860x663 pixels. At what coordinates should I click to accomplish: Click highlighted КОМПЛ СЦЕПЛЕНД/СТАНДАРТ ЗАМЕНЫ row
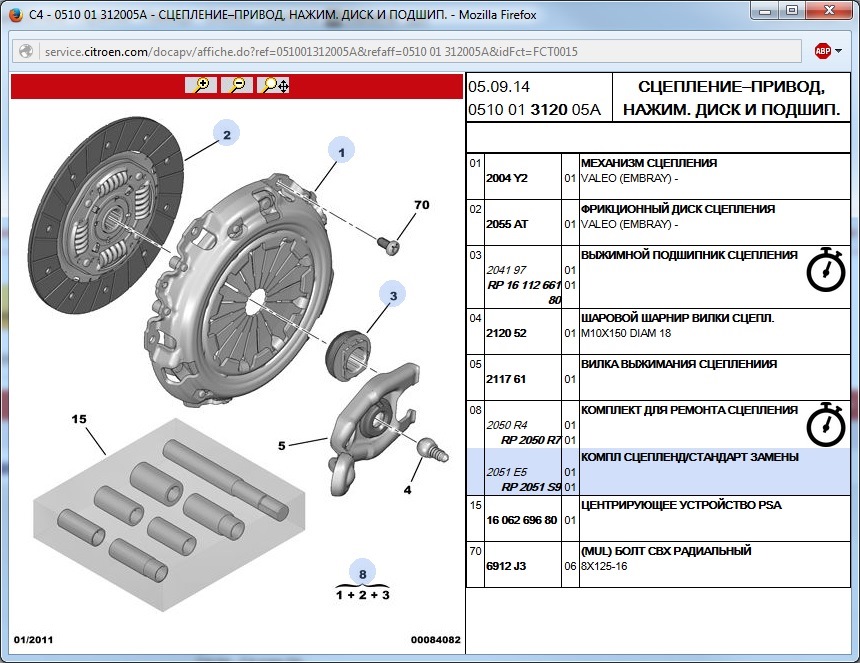click(x=658, y=472)
